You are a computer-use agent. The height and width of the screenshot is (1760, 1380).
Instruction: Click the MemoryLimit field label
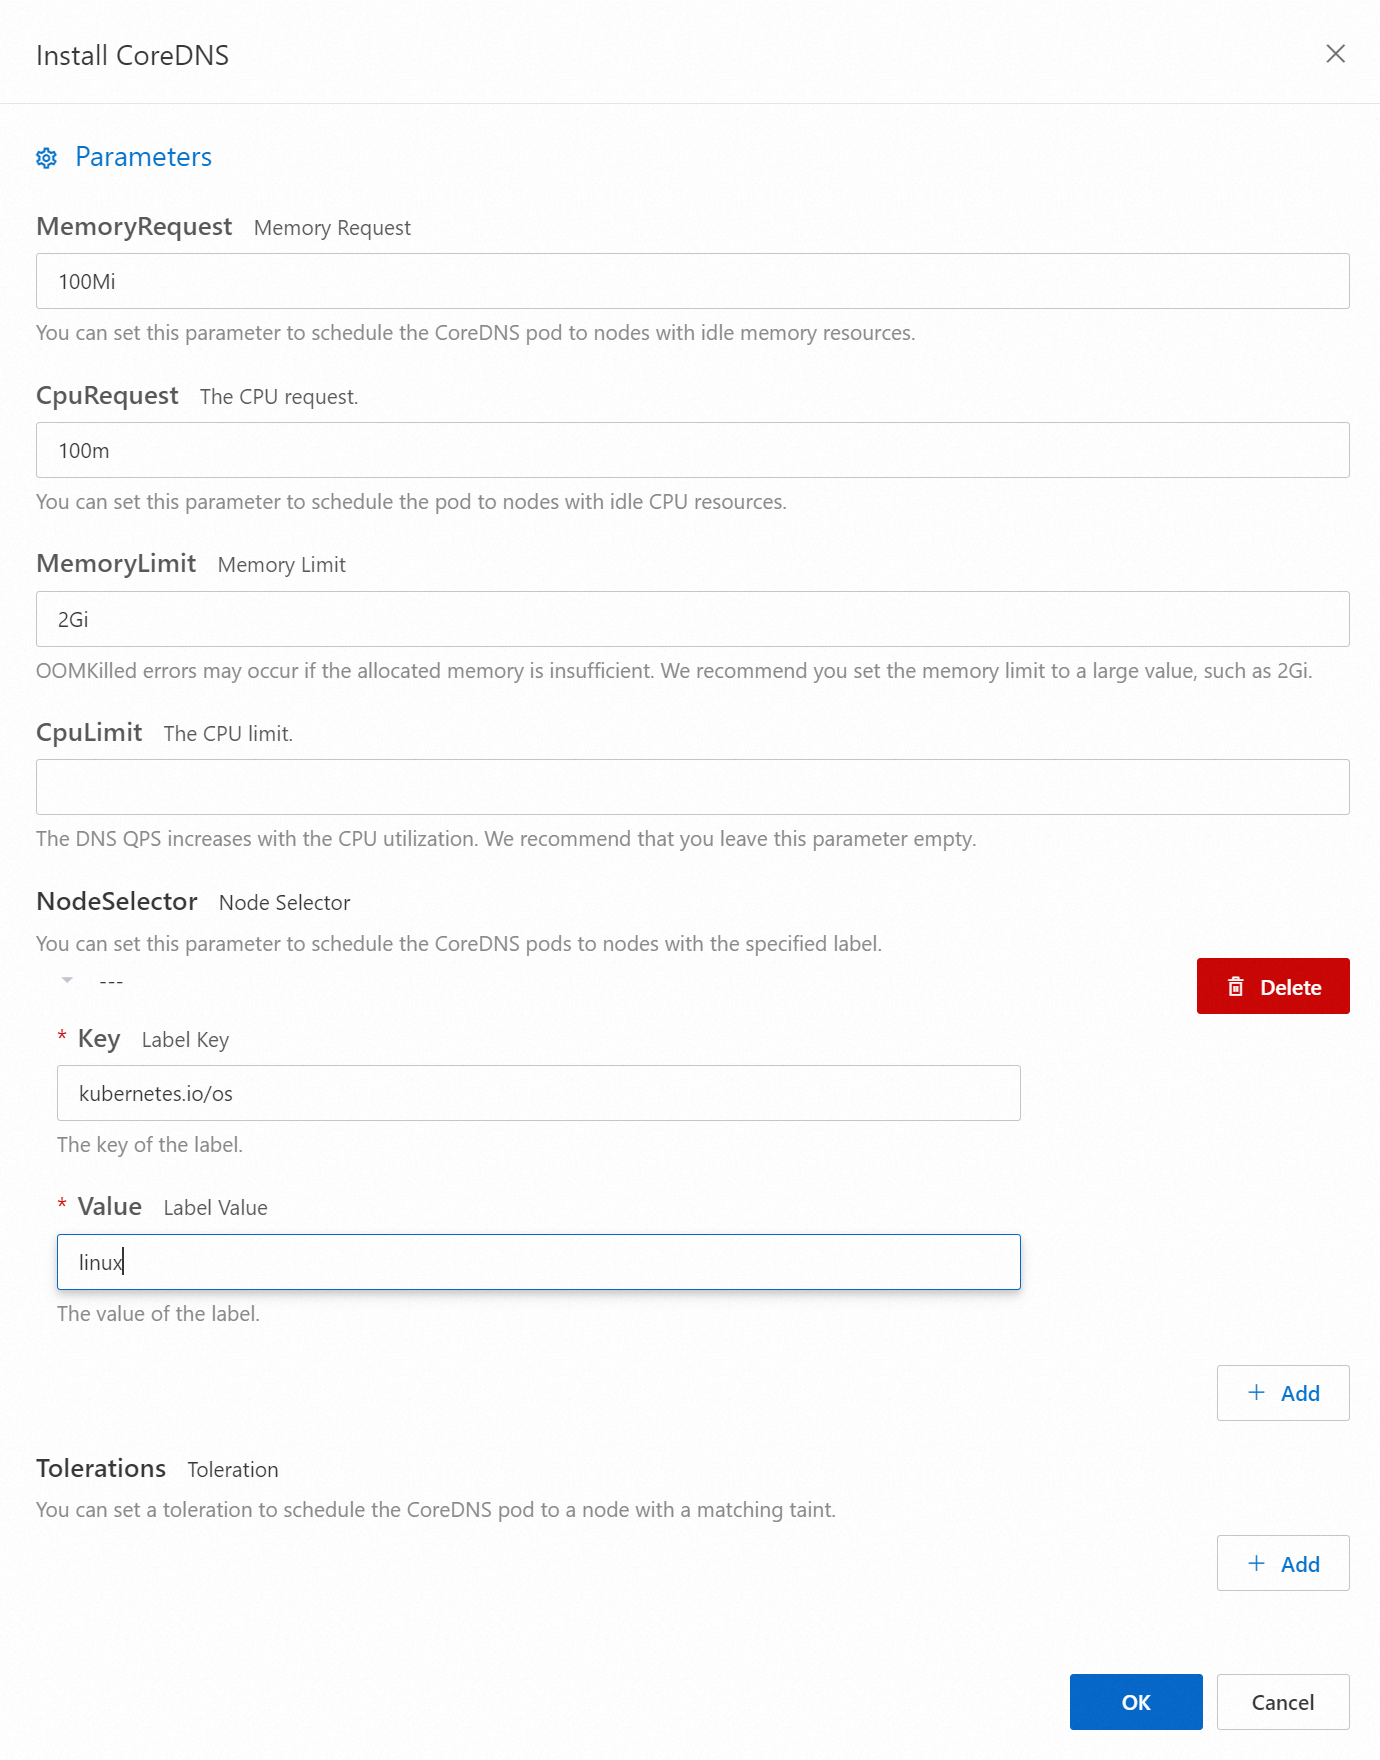click(116, 563)
